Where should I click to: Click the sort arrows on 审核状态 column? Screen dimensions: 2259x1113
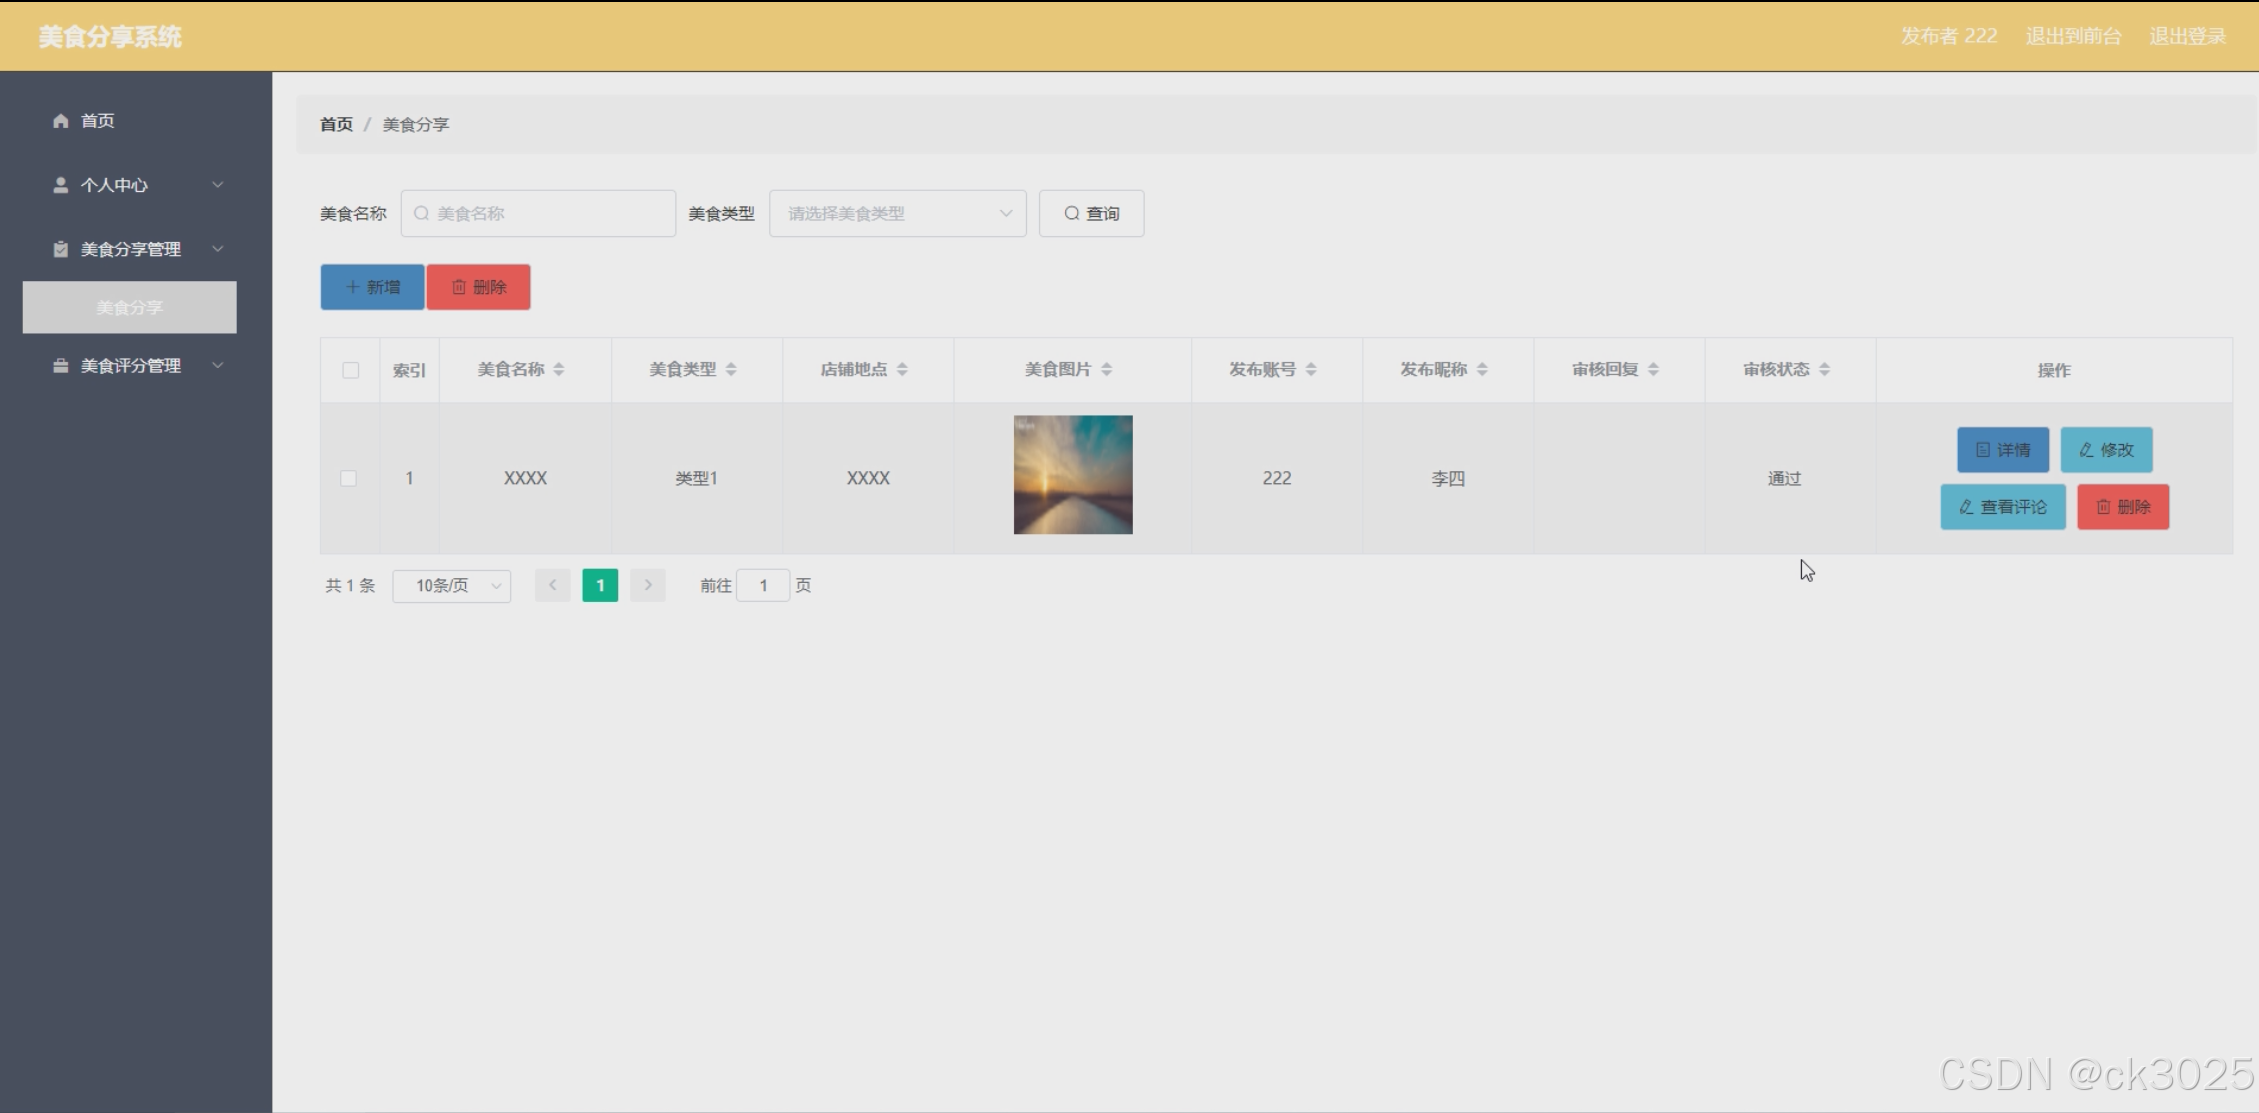1825,370
